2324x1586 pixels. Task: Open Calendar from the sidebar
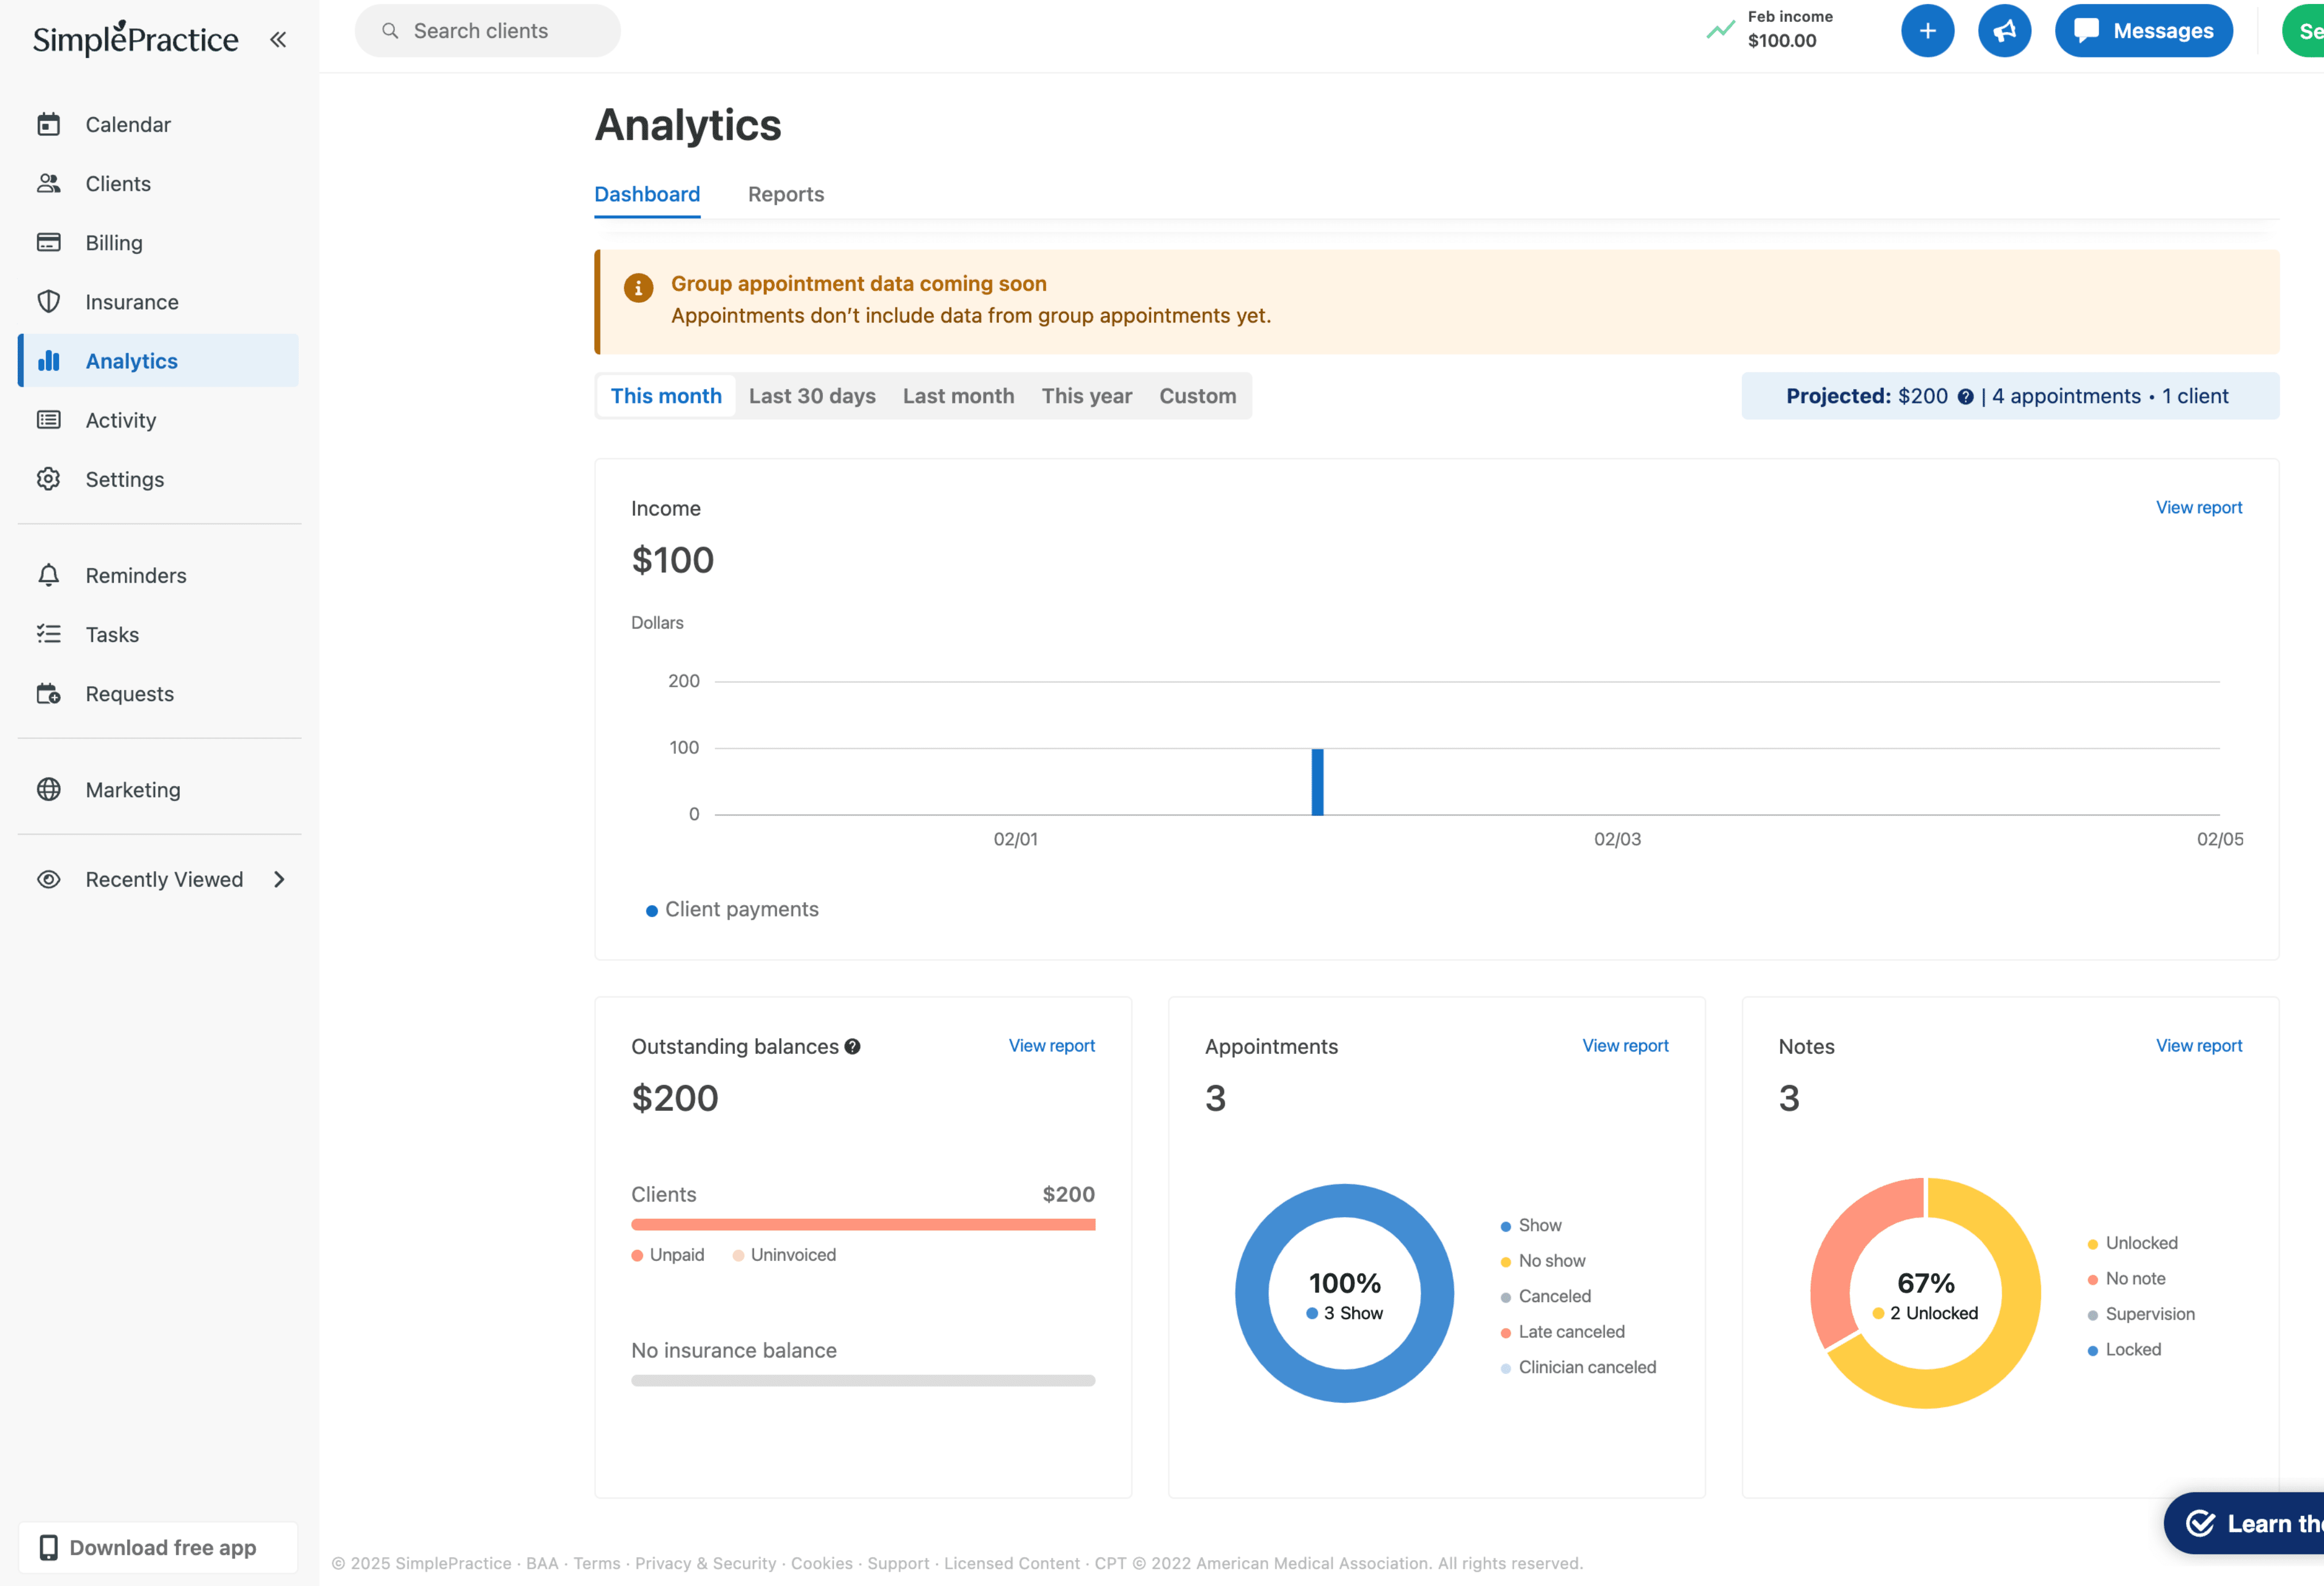[x=128, y=125]
